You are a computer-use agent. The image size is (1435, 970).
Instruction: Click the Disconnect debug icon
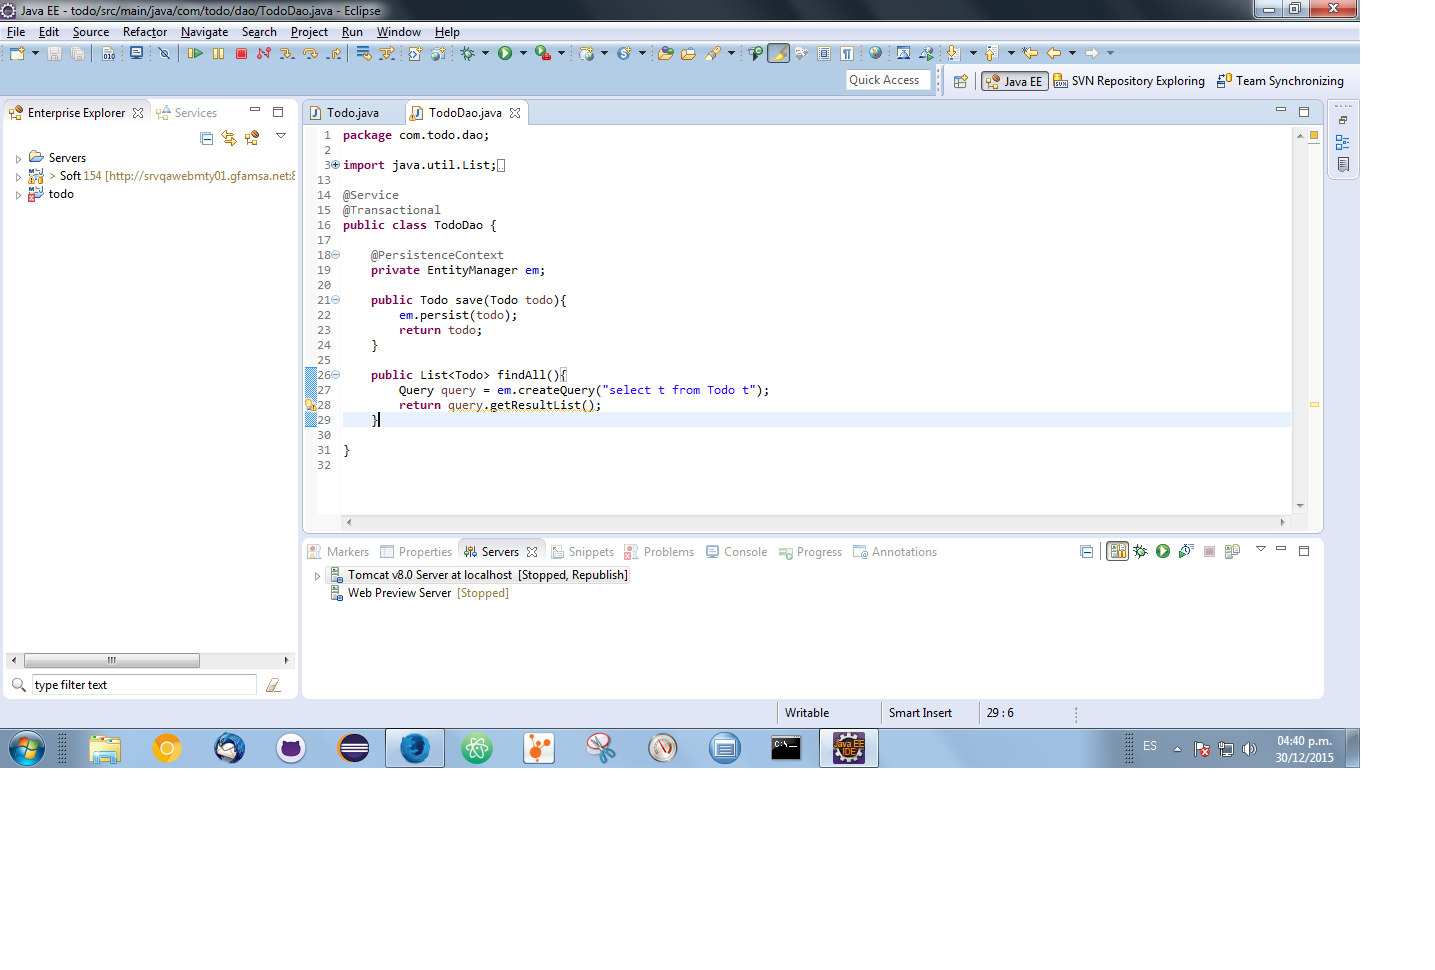[x=264, y=53]
